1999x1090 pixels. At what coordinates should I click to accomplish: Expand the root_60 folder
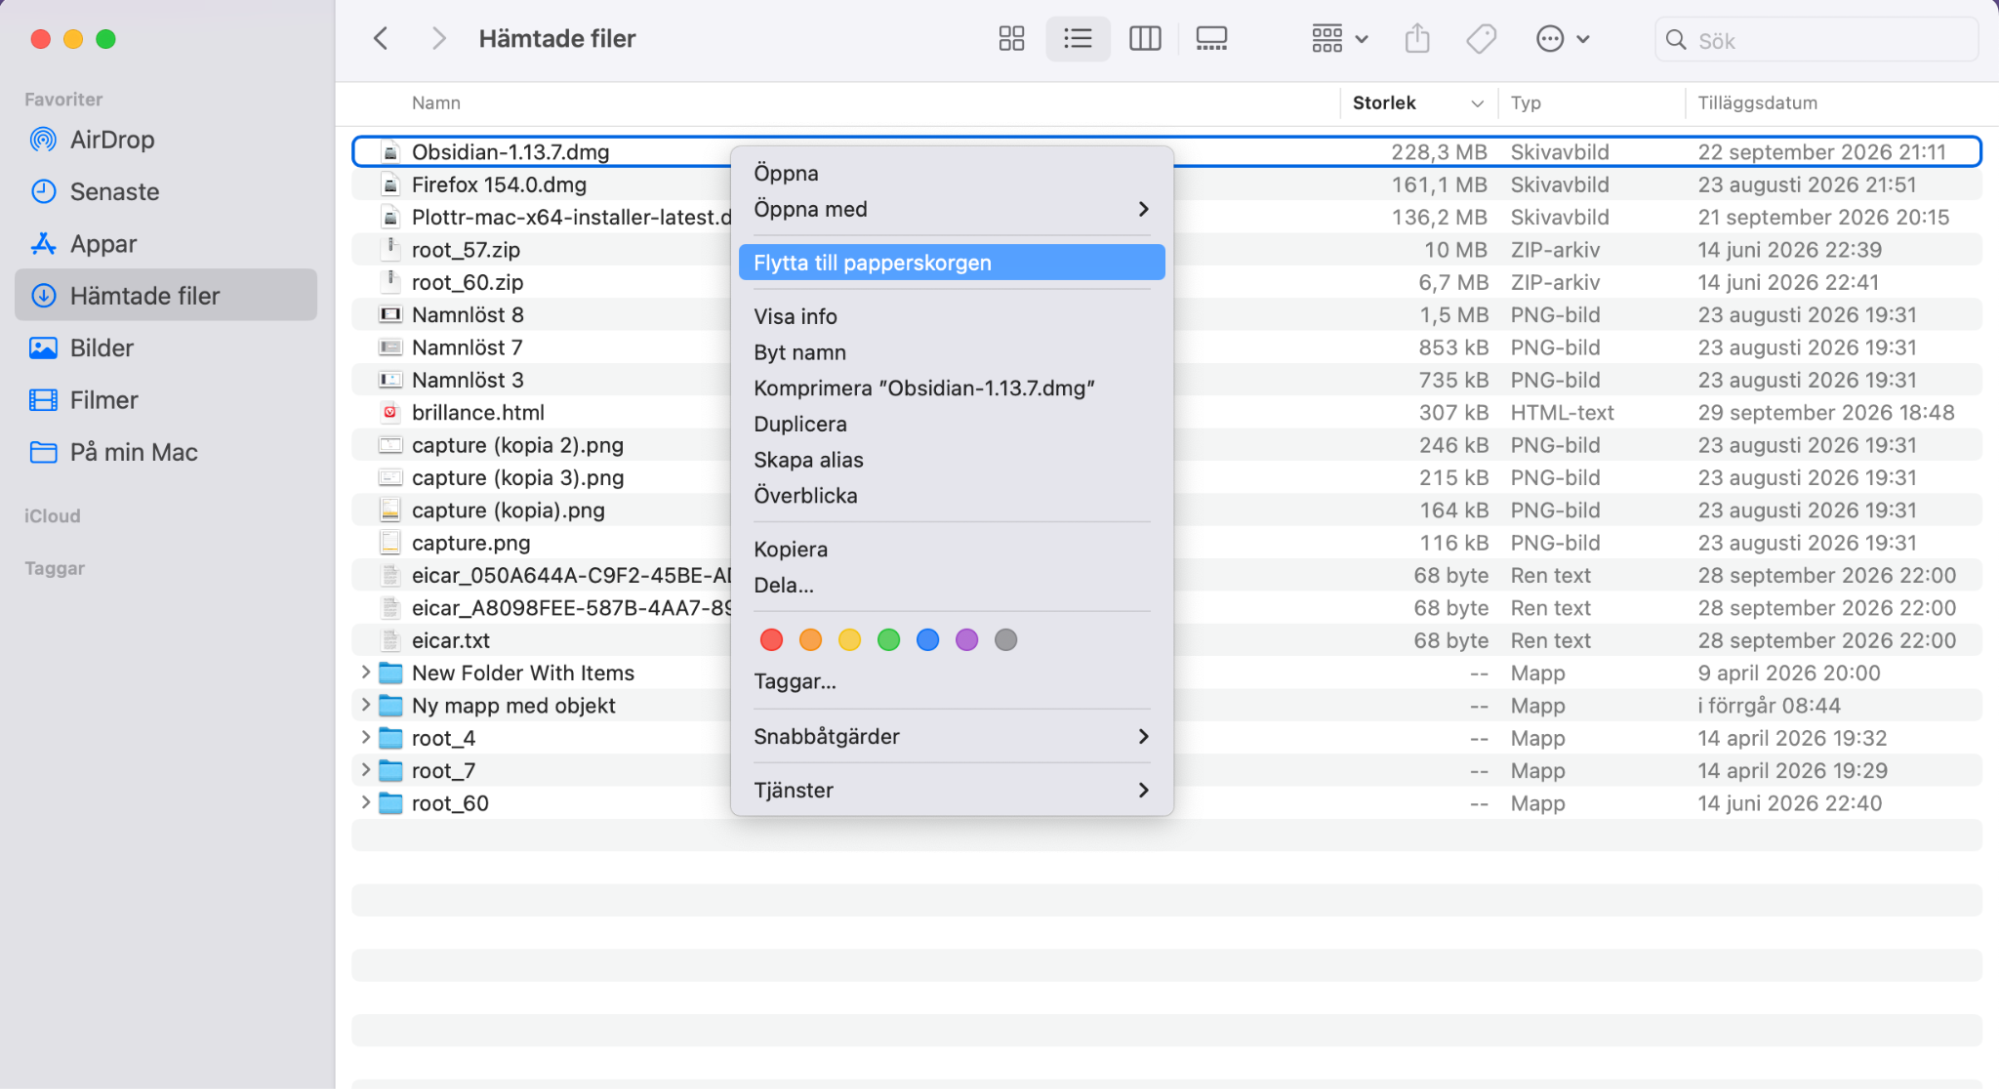coord(365,803)
